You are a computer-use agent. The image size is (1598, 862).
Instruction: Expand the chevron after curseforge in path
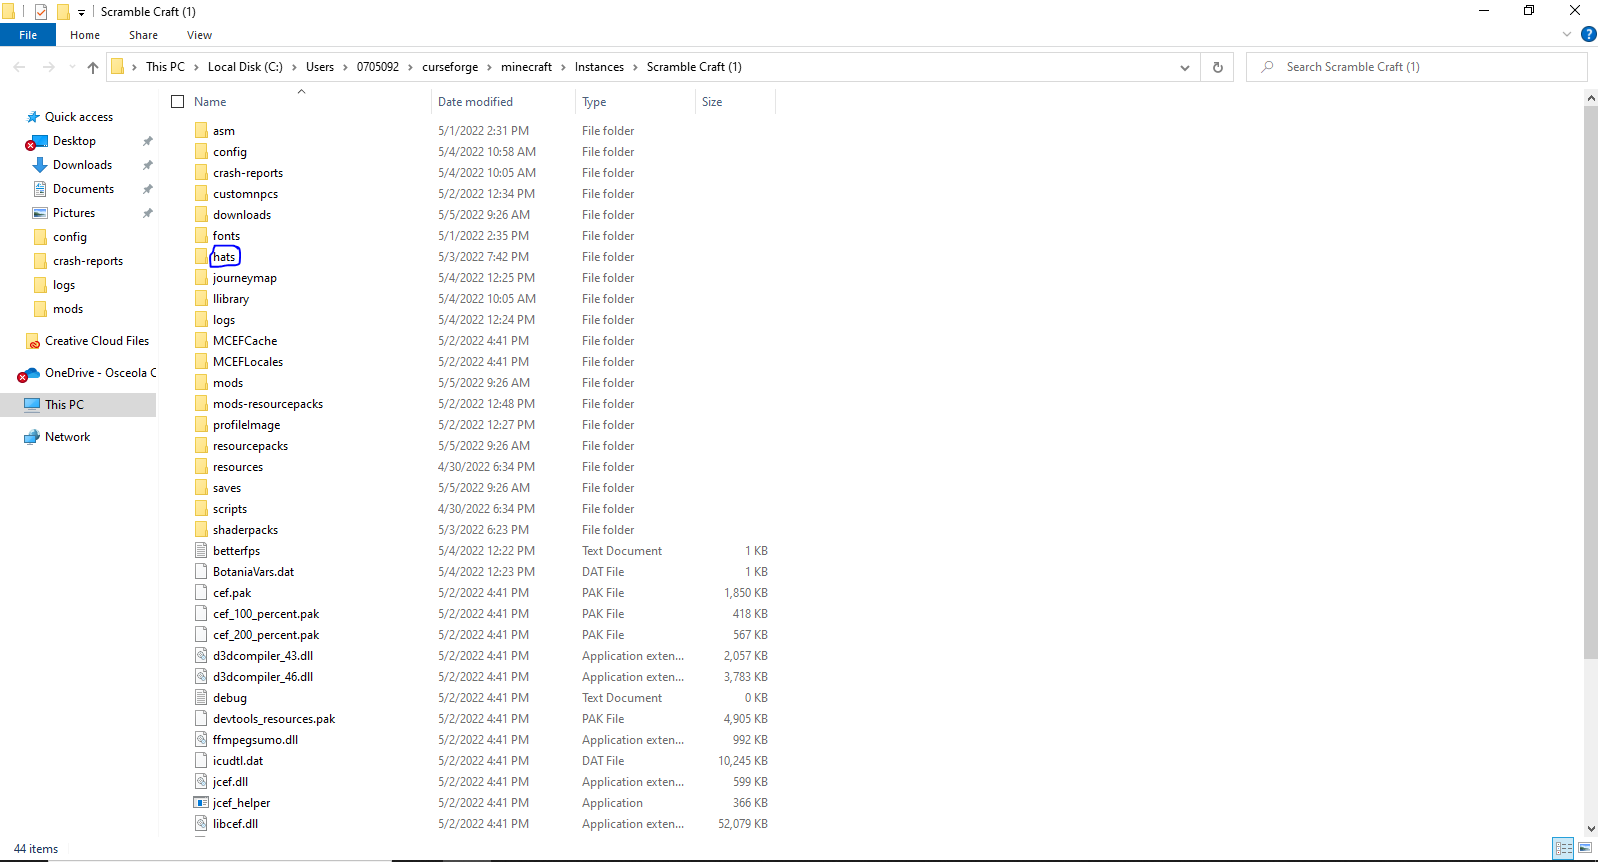pos(490,67)
